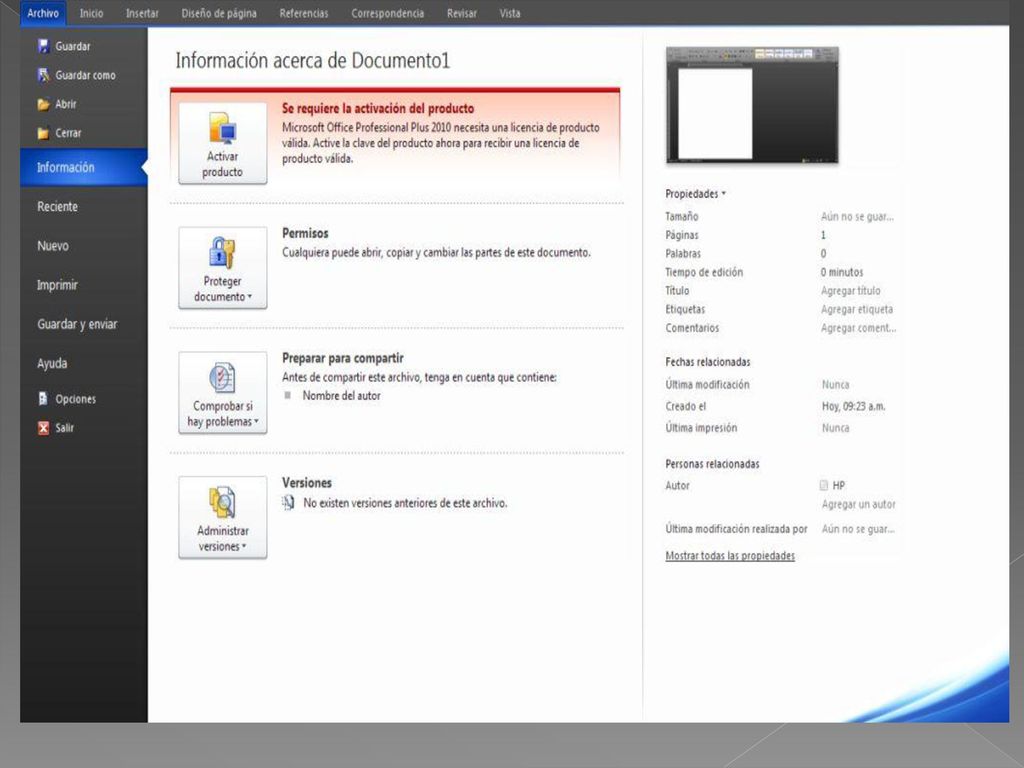Screen dimensions: 1024x768
Task: Open the Correspondencia tab
Action: 387,13
